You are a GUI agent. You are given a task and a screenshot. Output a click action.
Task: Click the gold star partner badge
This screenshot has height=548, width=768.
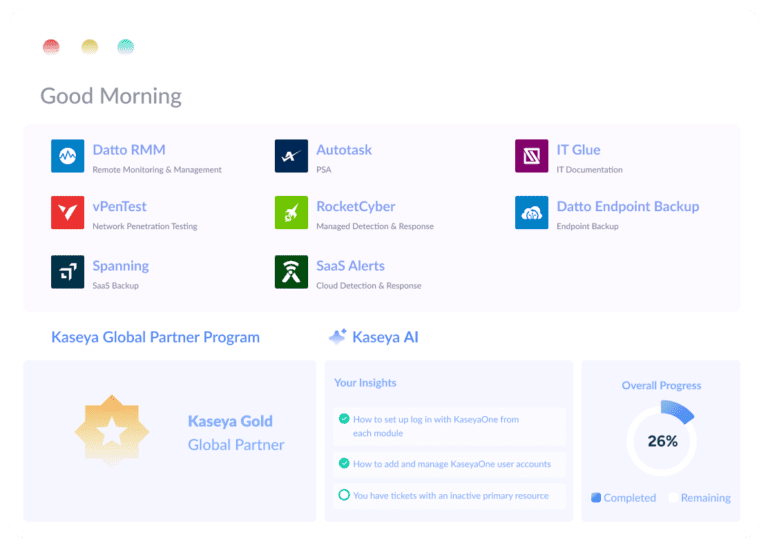[112, 434]
